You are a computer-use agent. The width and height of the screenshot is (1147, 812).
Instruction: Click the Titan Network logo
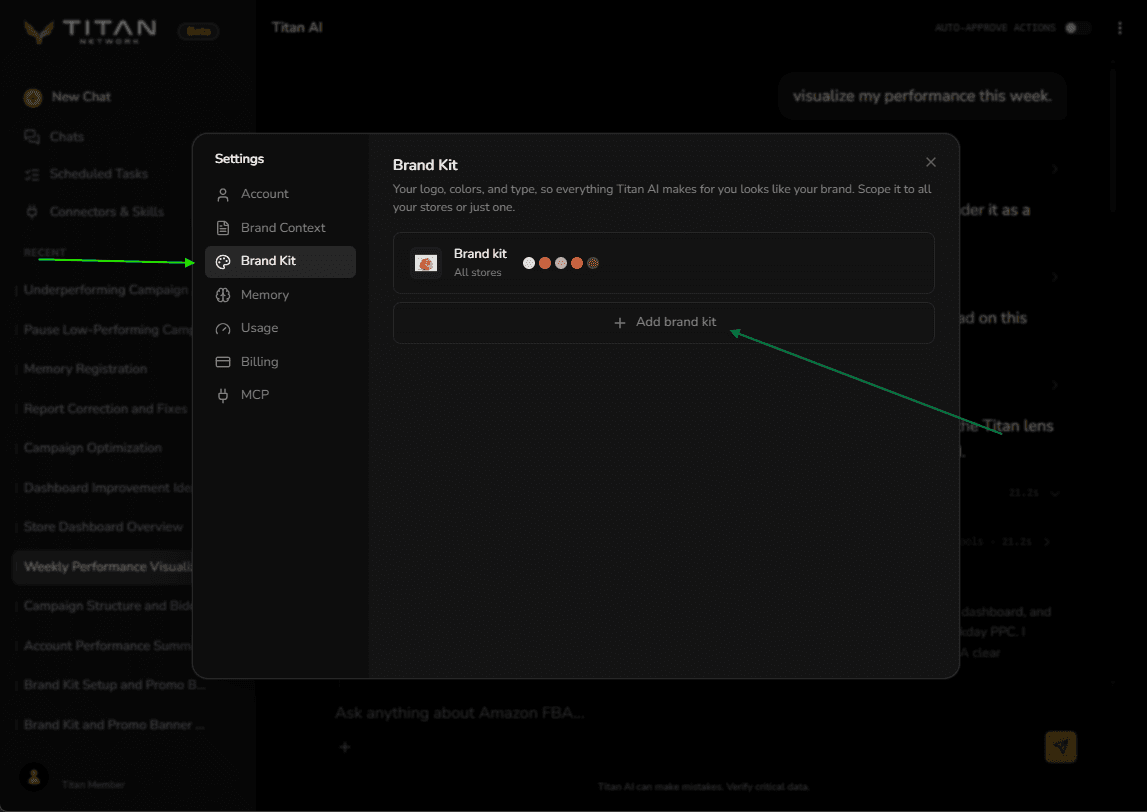[90, 31]
